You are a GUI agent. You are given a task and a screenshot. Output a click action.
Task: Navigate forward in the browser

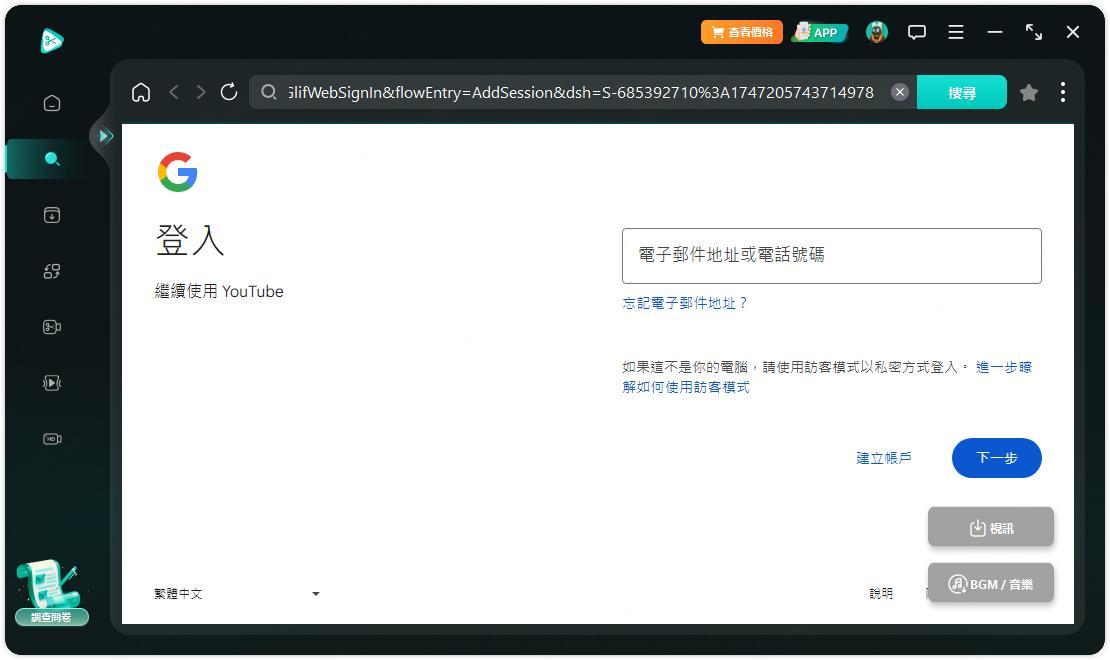pyautogui.click(x=201, y=92)
